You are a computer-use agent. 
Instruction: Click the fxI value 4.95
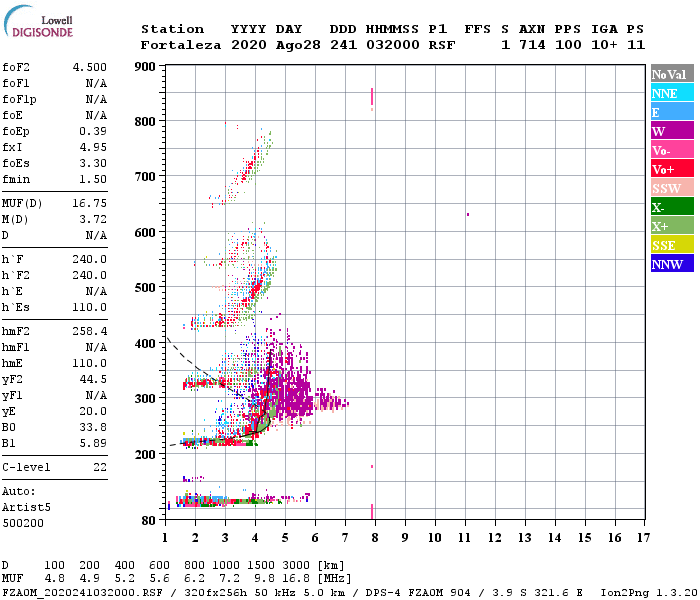pos(93,147)
